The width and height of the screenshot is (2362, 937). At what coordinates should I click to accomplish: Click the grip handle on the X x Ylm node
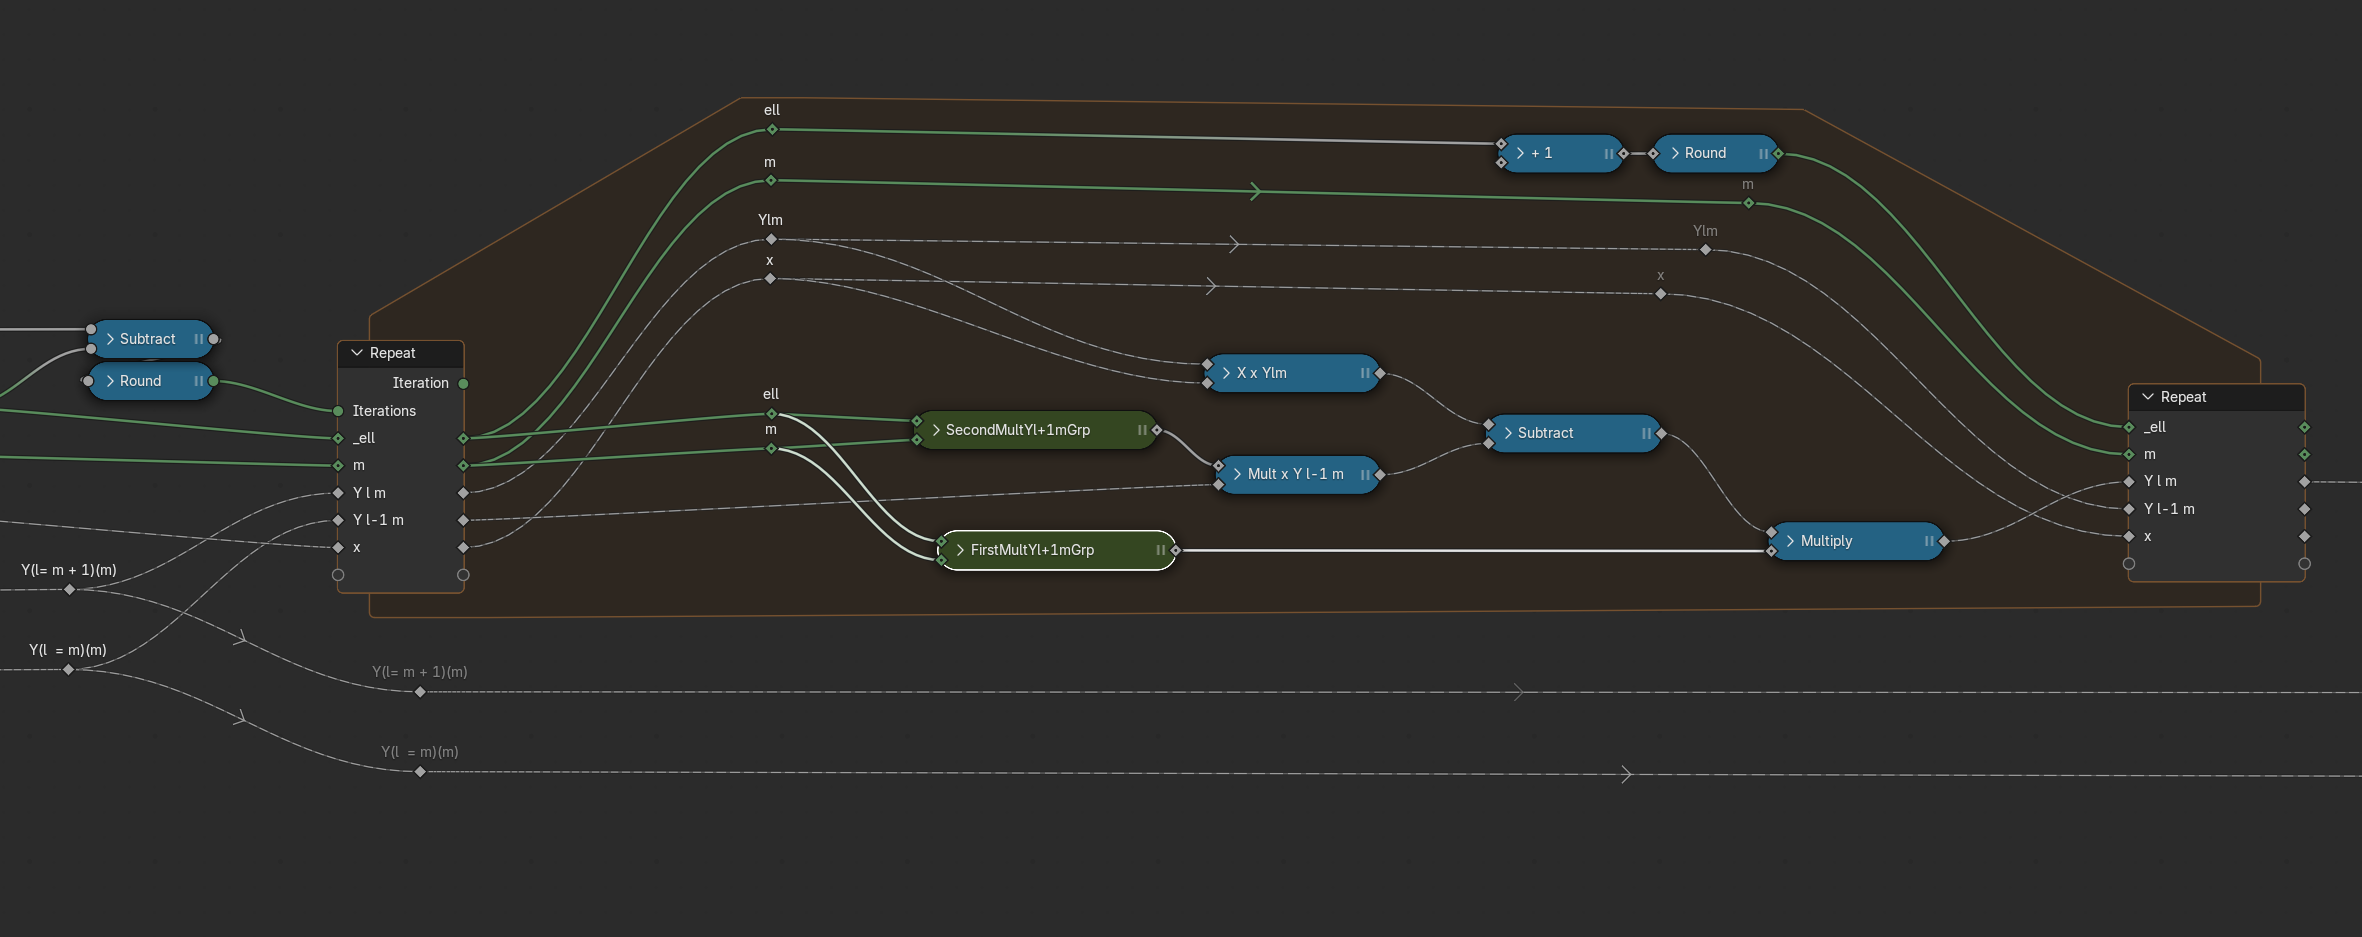[1365, 373]
